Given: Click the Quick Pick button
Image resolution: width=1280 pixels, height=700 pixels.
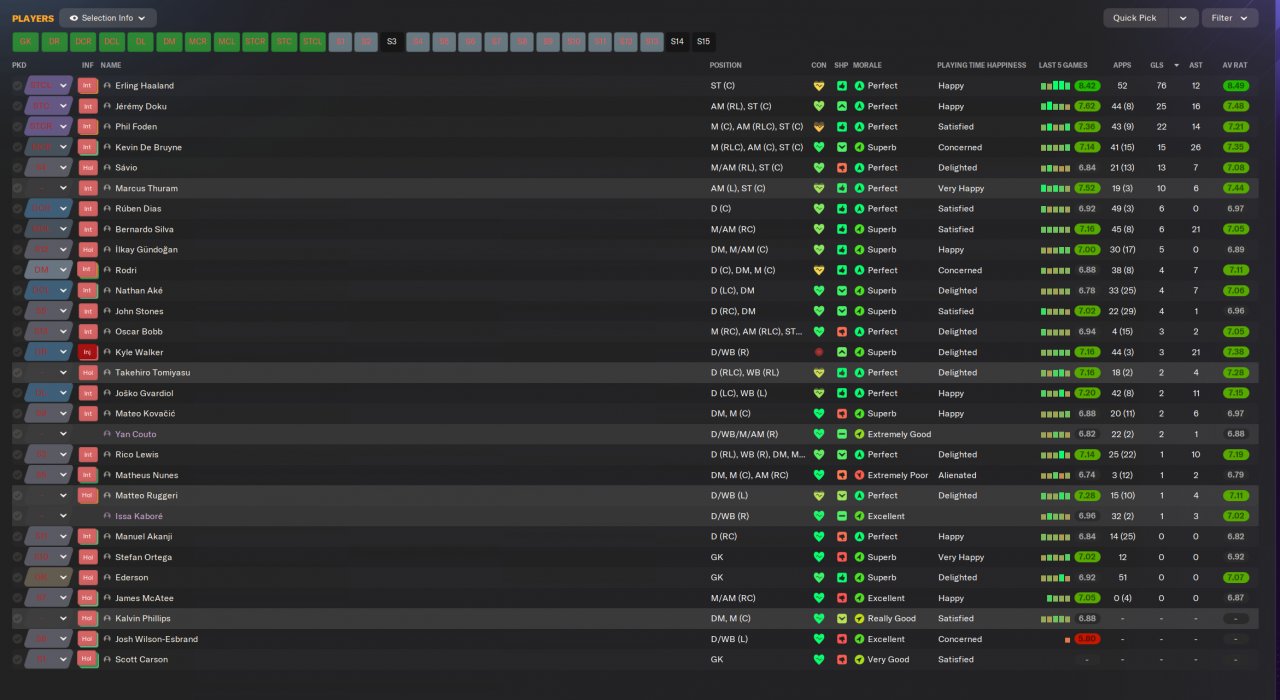Looking at the screenshot, I should [1135, 18].
